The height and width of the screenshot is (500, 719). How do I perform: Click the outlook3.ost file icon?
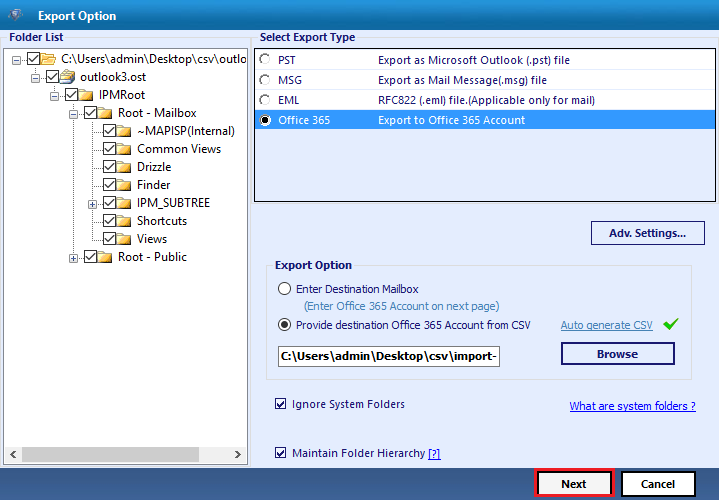[x=68, y=77]
